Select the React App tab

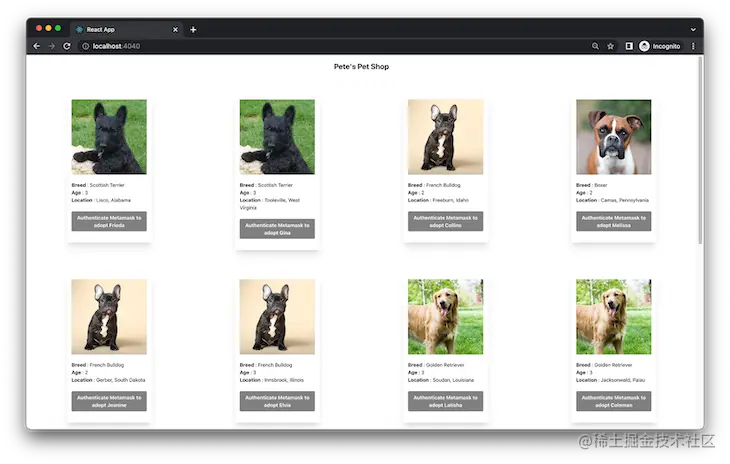pos(127,29)
